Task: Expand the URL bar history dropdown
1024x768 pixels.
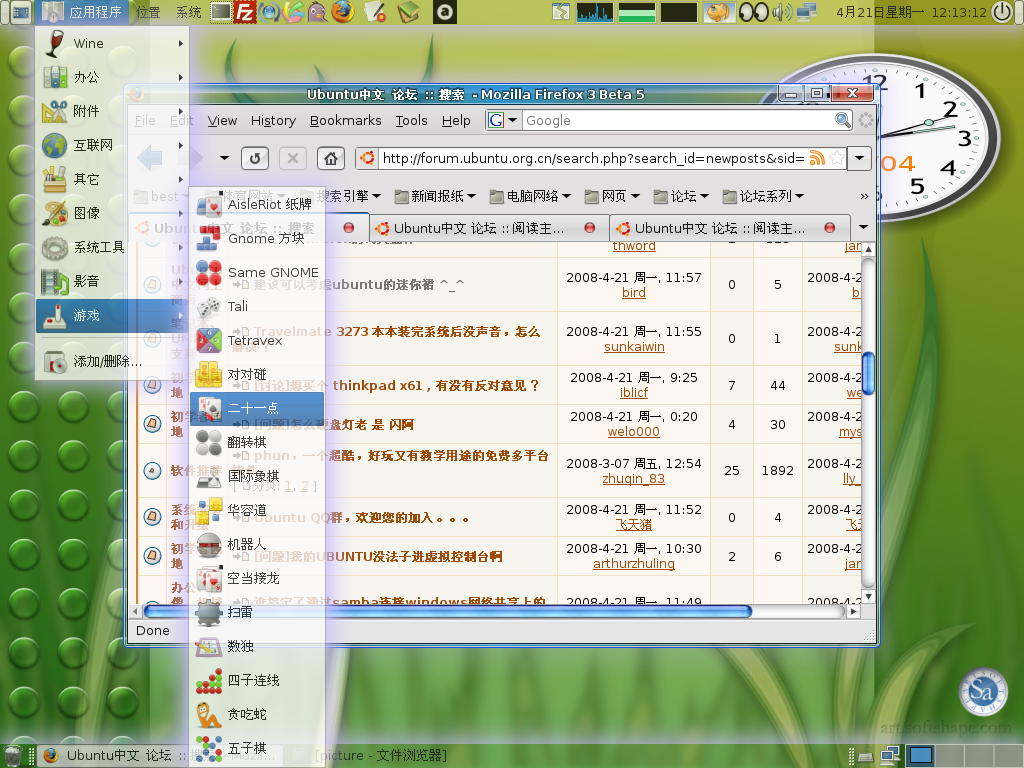Action: pos(859,158)
